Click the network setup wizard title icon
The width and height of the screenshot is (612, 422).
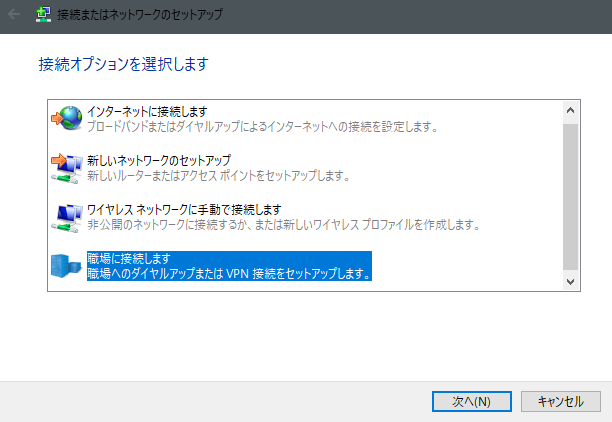point(43,15)
